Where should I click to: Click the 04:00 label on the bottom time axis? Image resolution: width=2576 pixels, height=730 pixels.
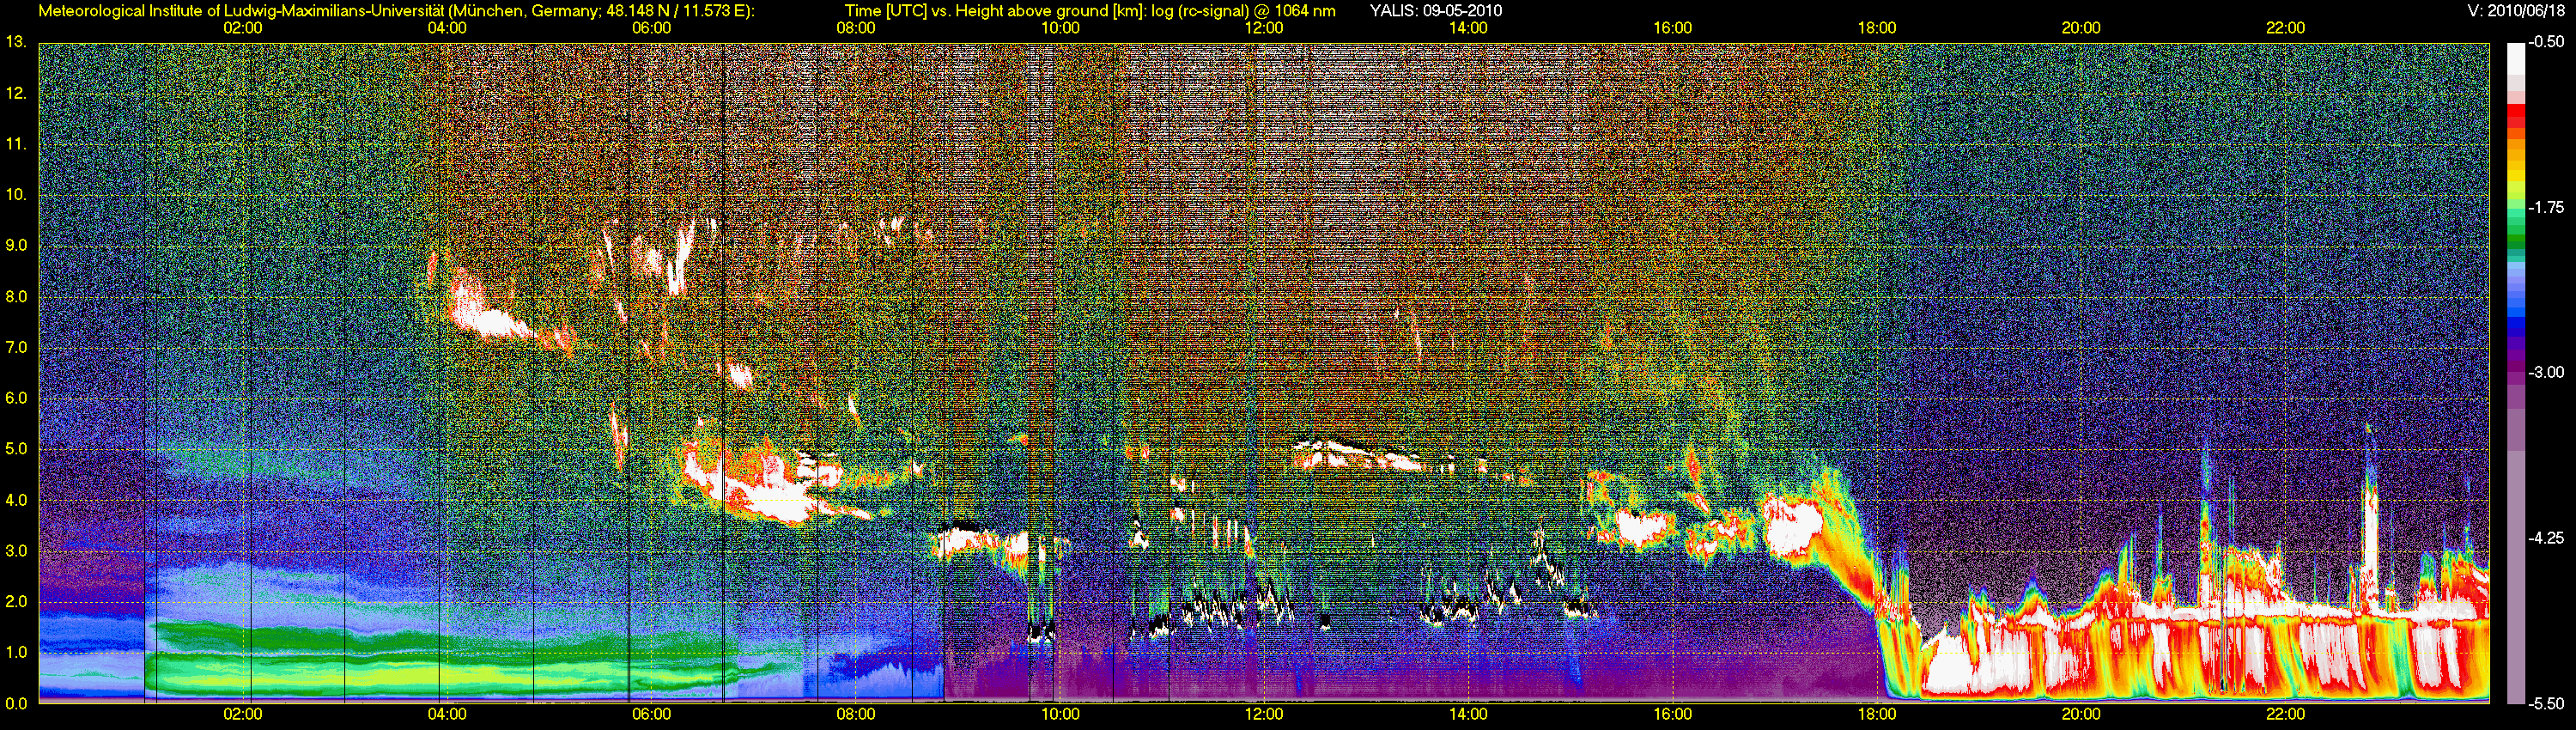point(447,714)
